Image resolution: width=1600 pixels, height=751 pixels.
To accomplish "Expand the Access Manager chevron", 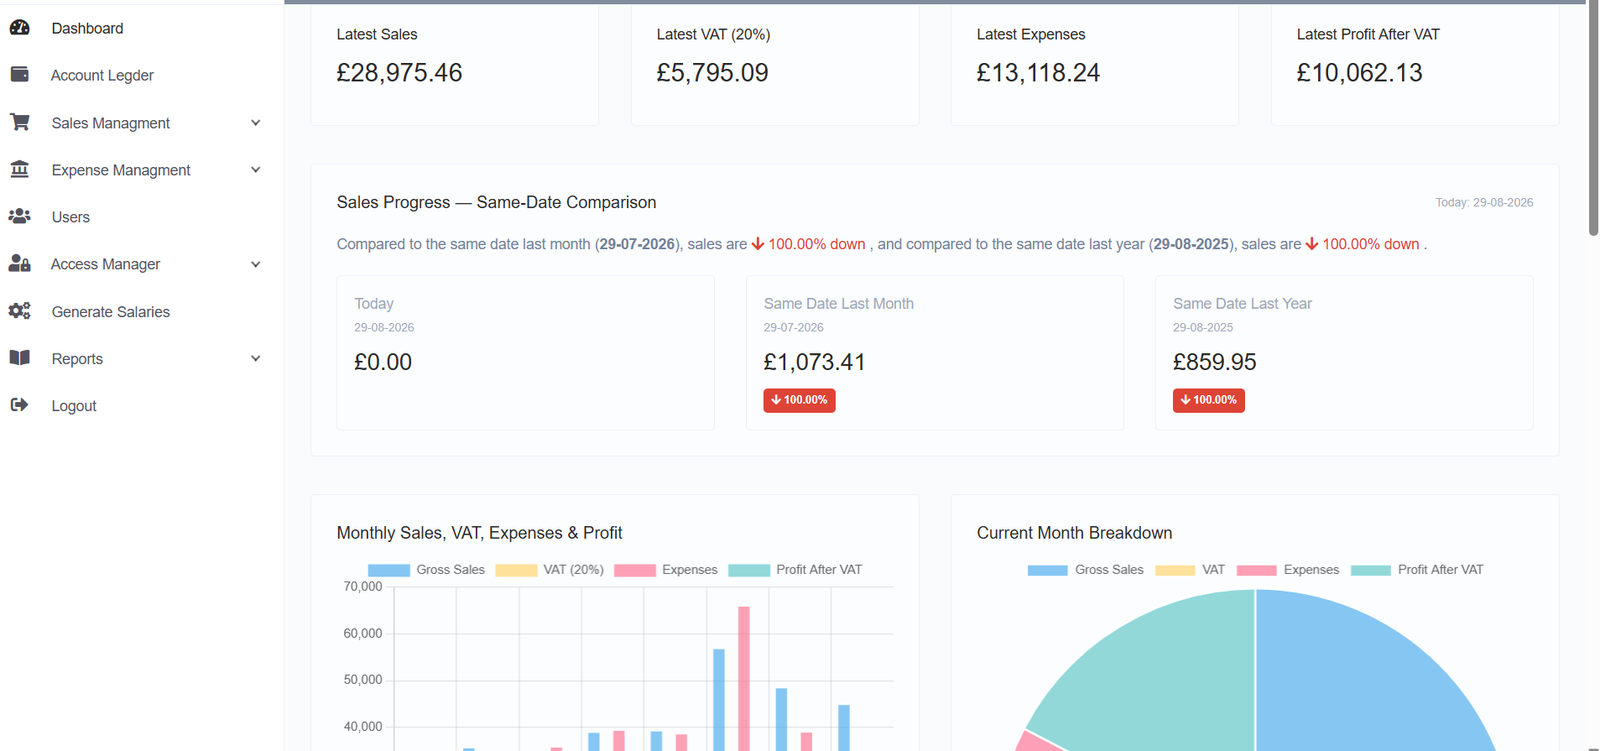I will pos(256,264).
